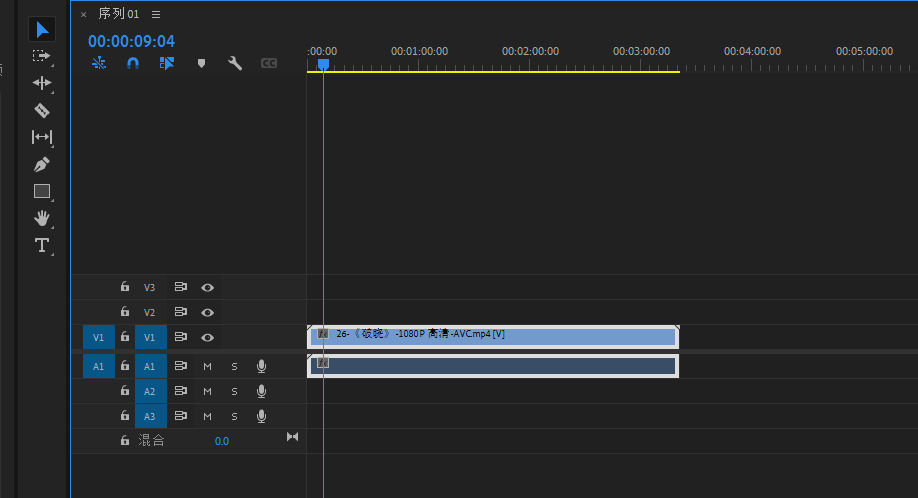Open the 序列01 panel menu
This screenshot has width=918, height=498.
click(x=155, y=14)
